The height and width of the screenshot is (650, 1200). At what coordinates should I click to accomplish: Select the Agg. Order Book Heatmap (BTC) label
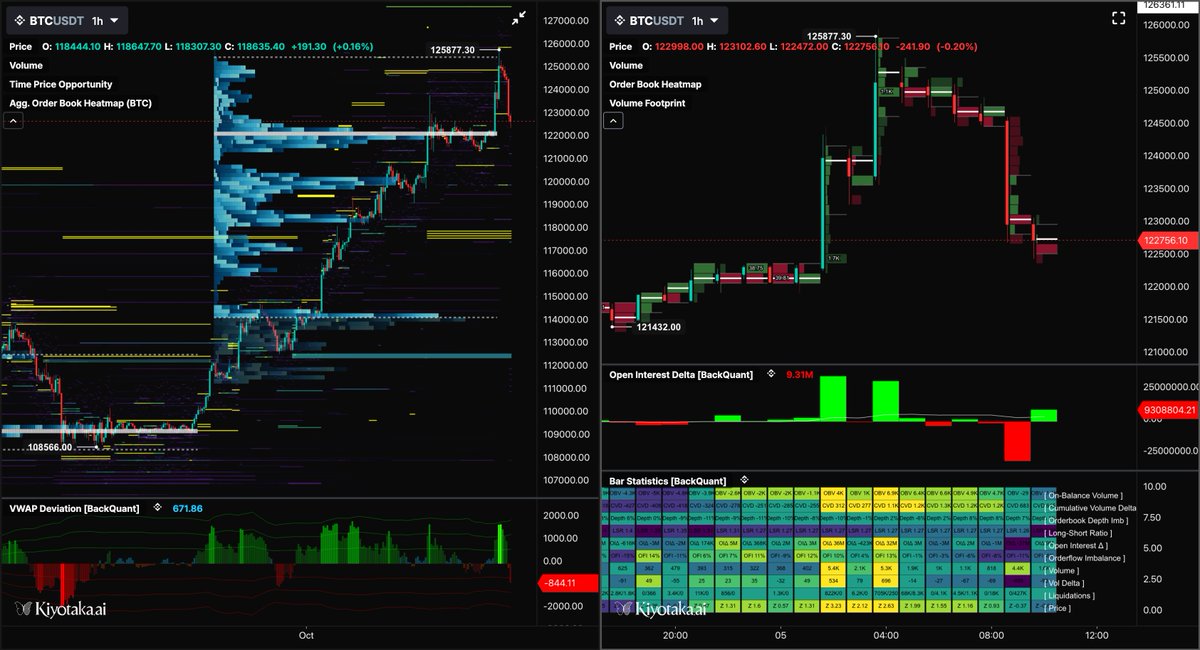81,102
